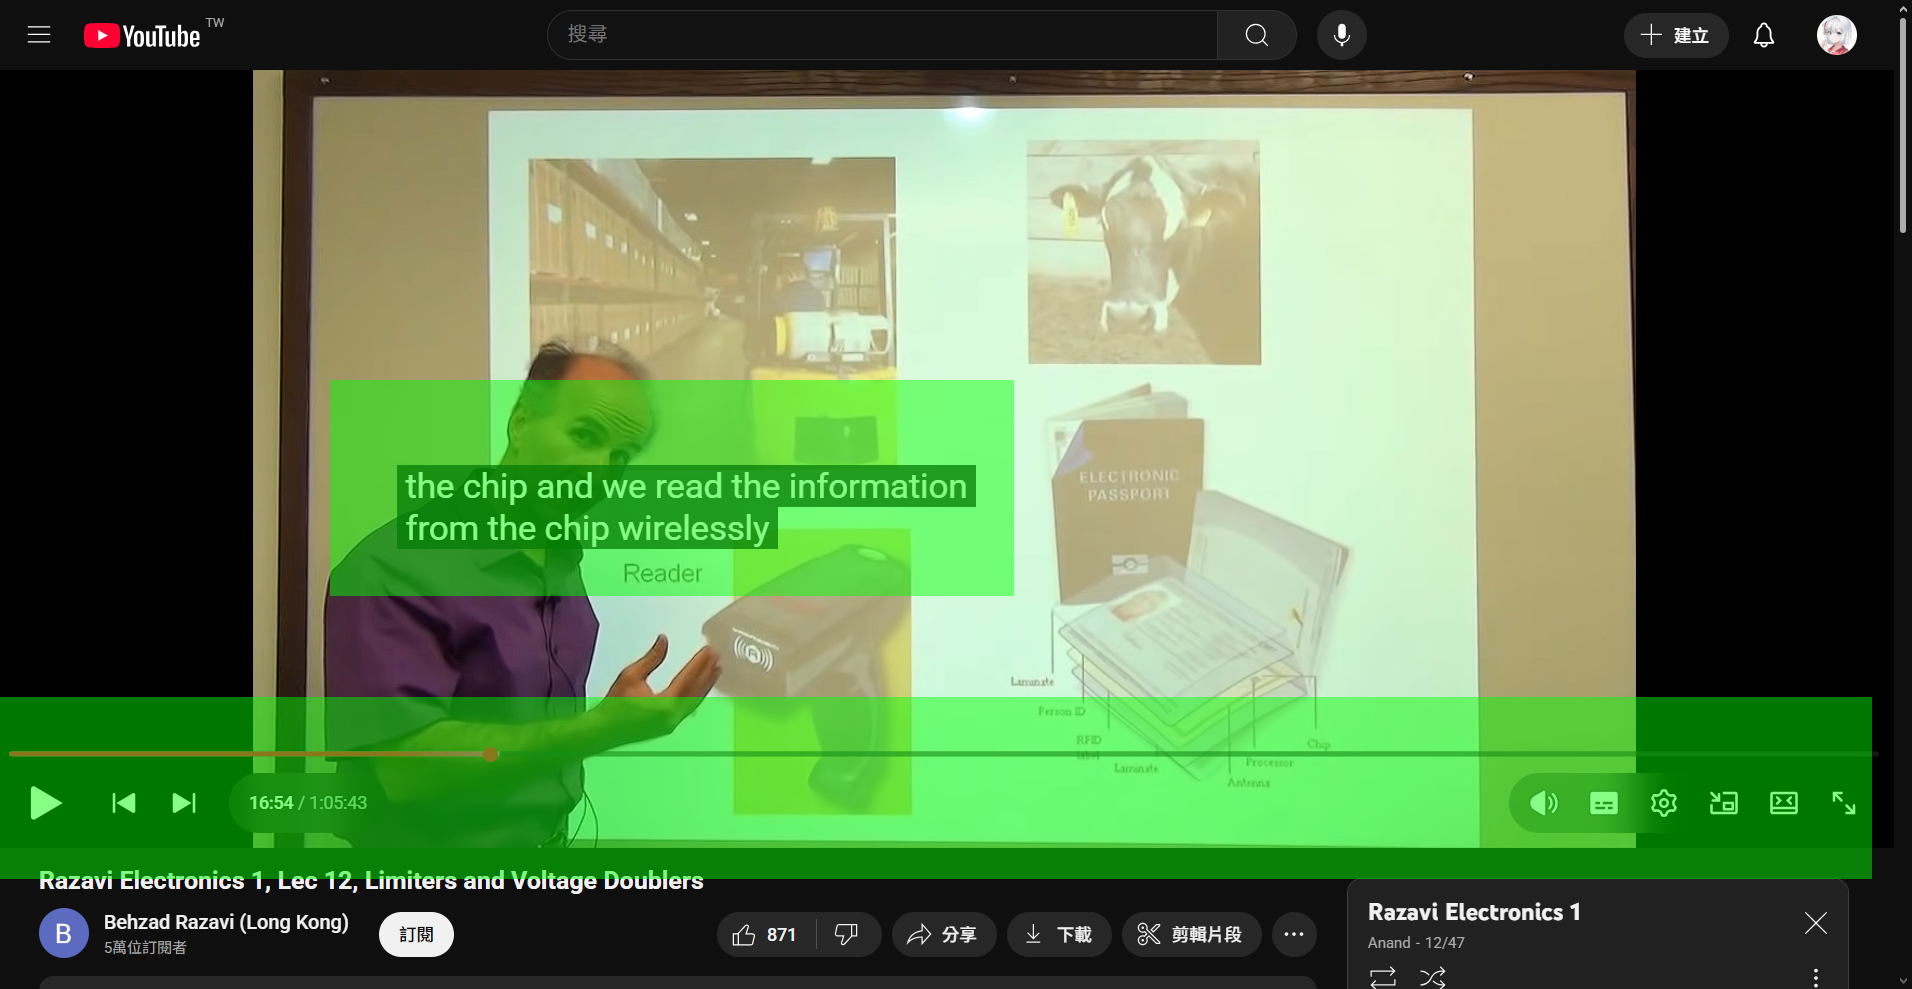This screenshot has width=1912, height=989.
Task: Open the Razavi Electronics 1 playlist title
Action: pos(1474,912)
